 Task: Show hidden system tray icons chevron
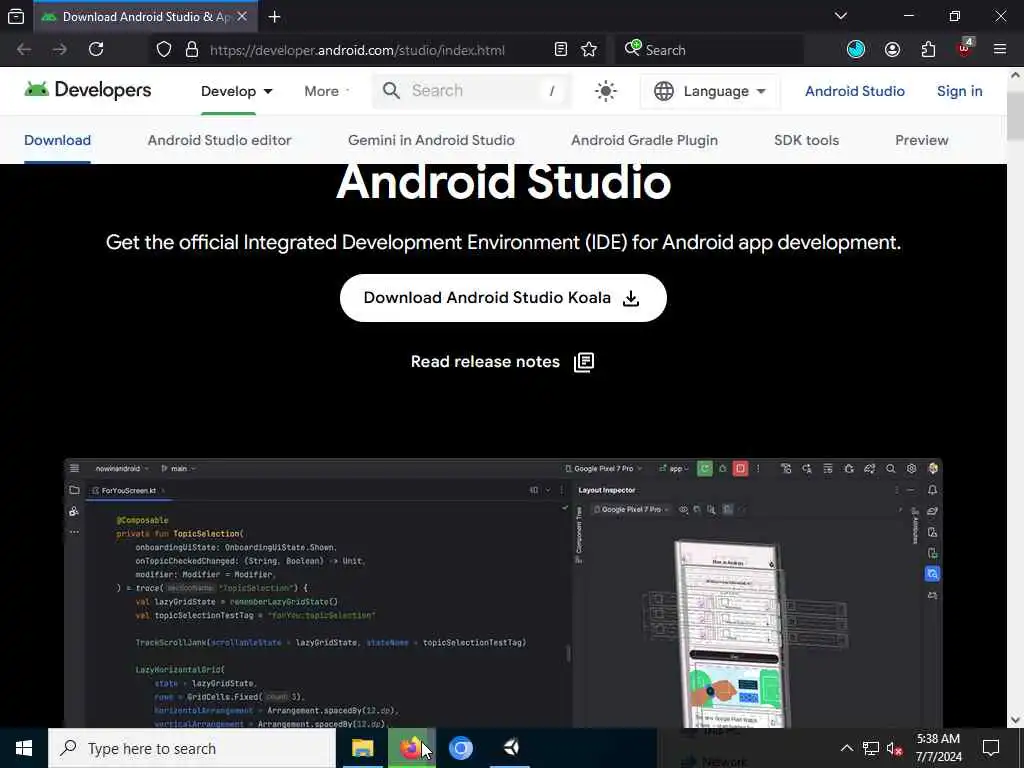tap(846, 748)
